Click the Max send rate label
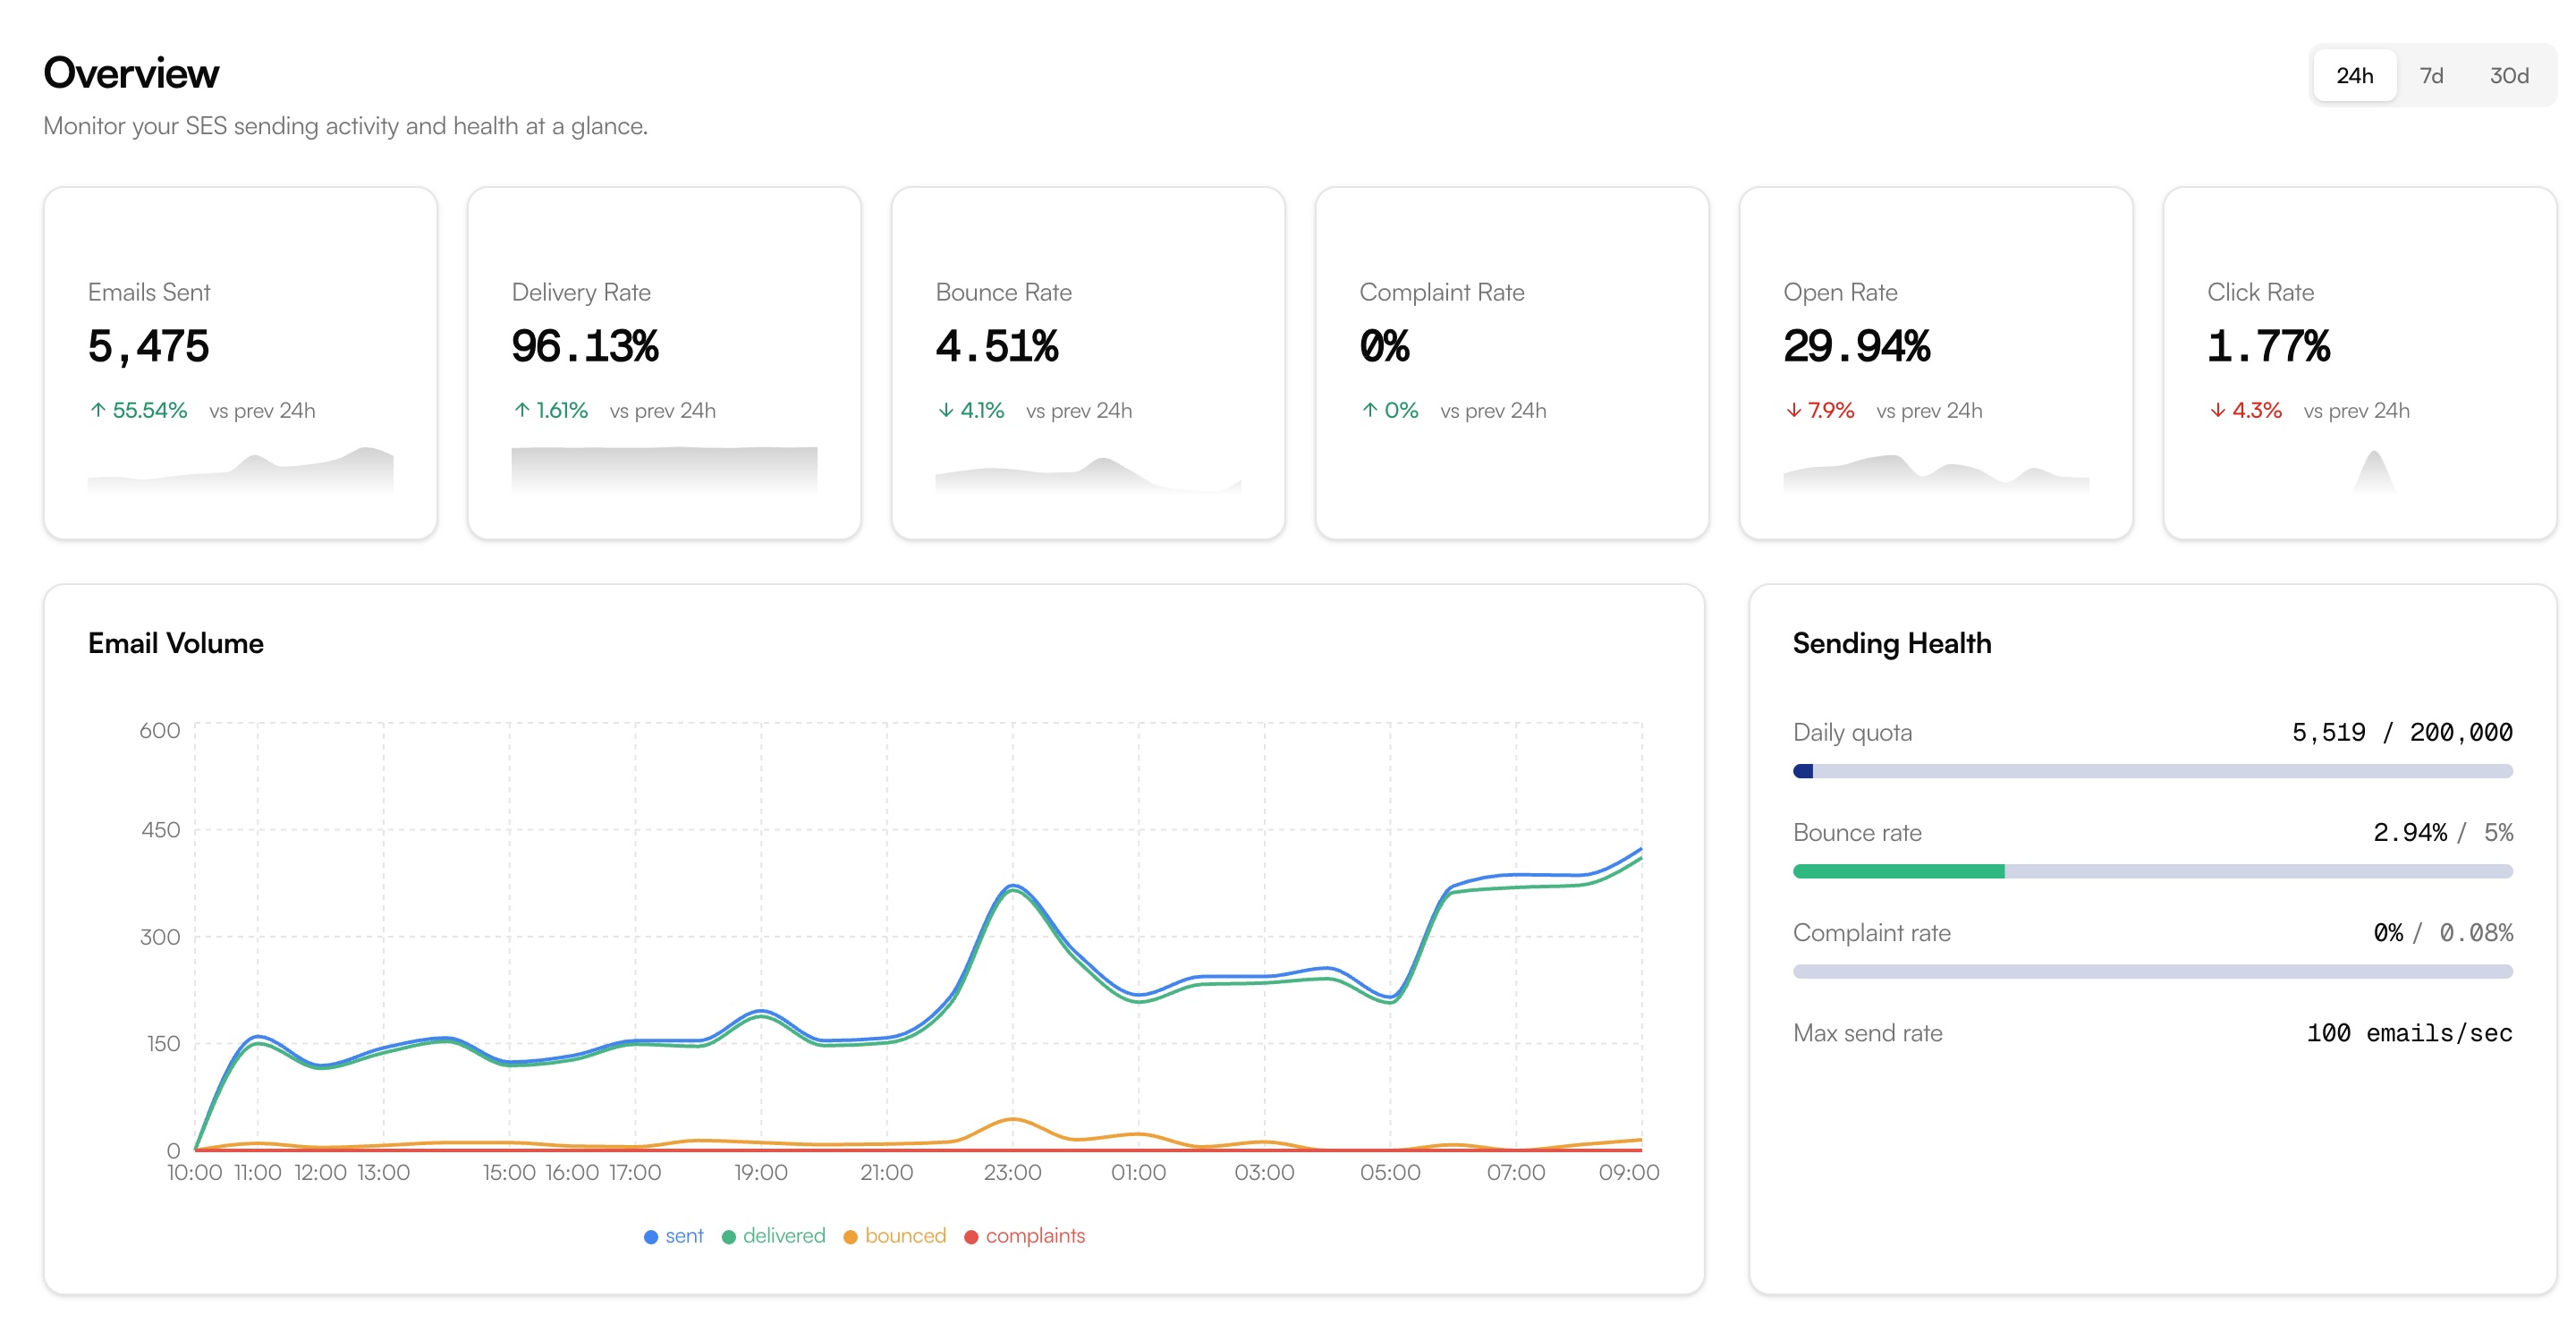Viewport: 2576px width, 1324px height. point(1867,1033)
